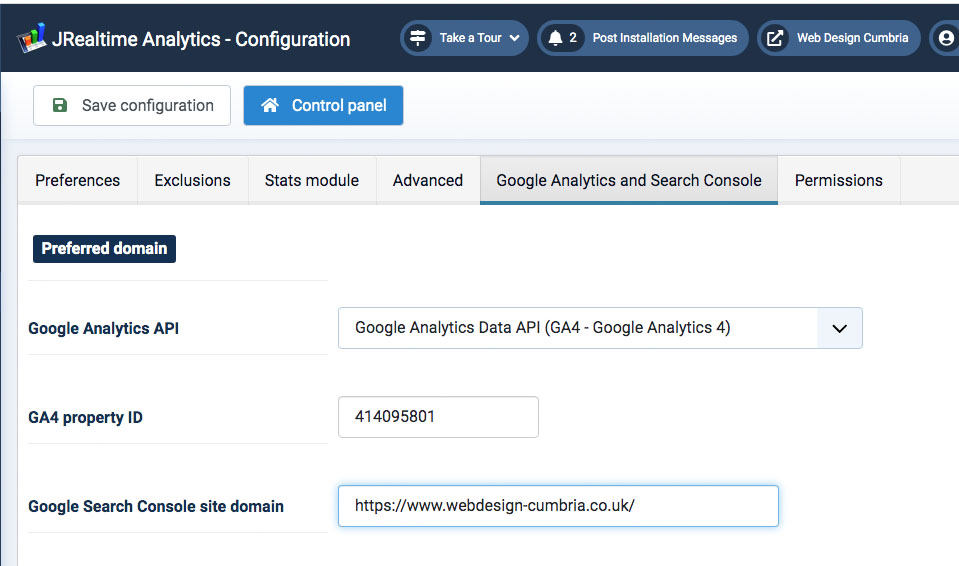959x566 pixels.
Task: Click the signpost icon in Take a Tour
Action: 418,38
